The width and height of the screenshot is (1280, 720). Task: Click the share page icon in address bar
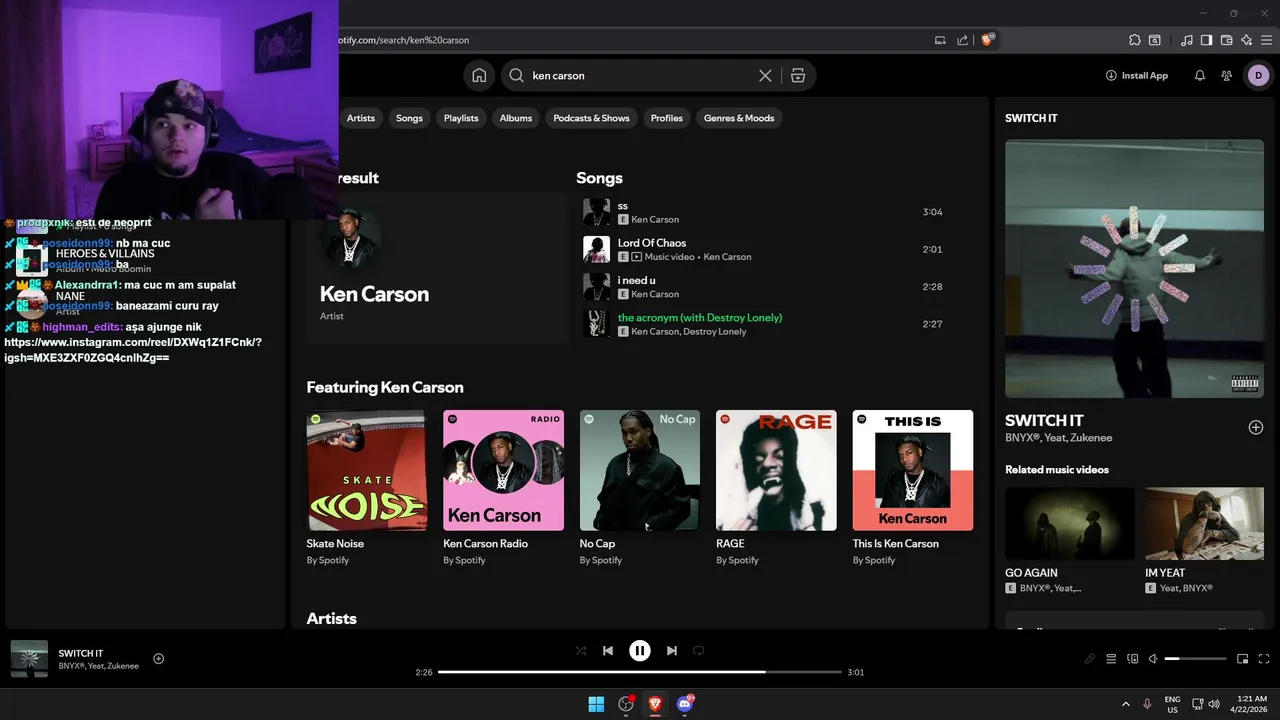(962, 40)
